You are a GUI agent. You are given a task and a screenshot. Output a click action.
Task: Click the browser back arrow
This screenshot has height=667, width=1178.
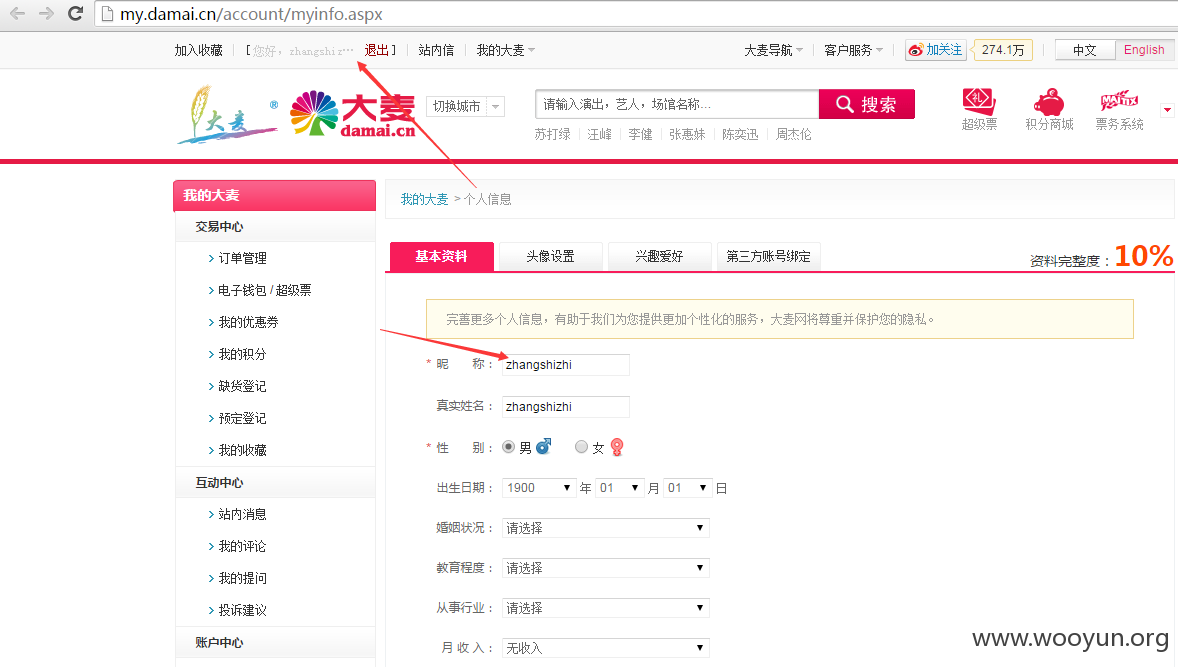17,14
